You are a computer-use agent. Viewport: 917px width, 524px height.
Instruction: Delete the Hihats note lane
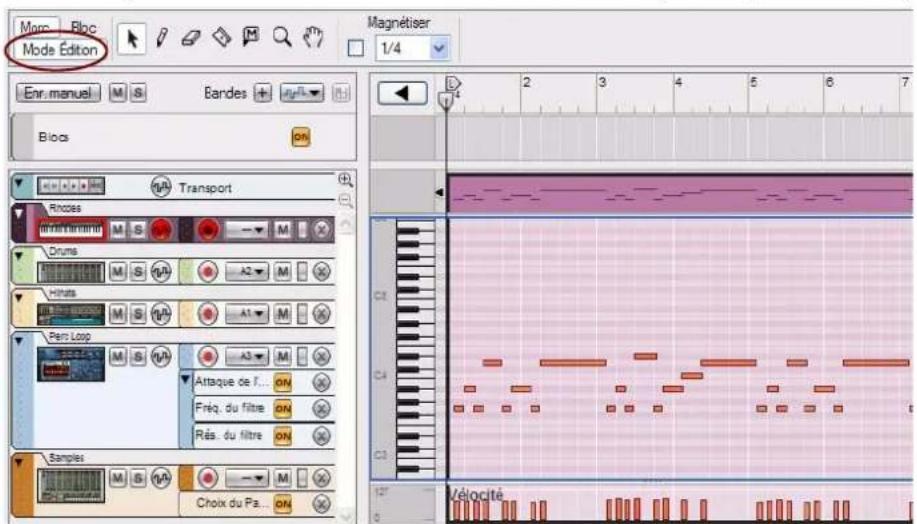320,314
